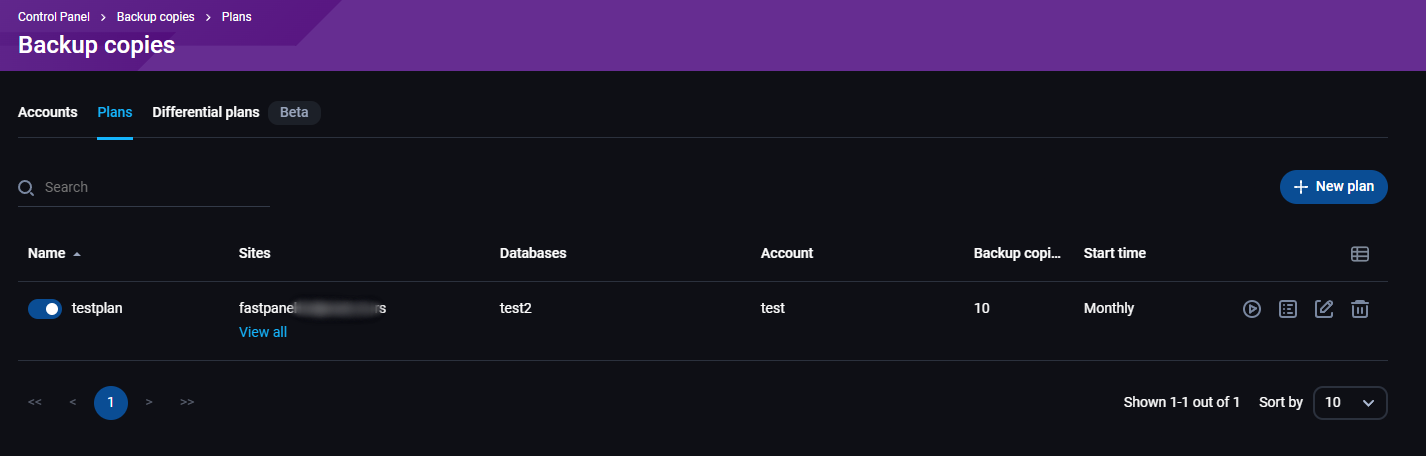
Task: Click the search magnifier icon
Action: tap(27, 188)
